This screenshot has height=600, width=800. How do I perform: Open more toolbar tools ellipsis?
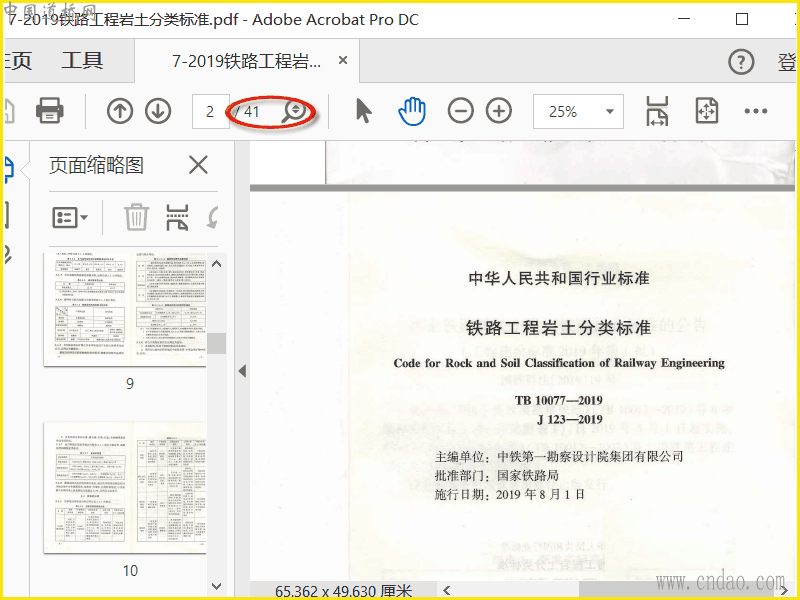pyautogui.click(x=756, y=111)
